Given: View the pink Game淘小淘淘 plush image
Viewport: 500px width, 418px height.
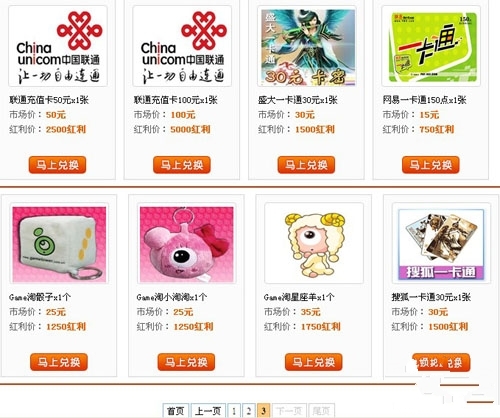Looking at the screenshot, I should coord(187,244).
